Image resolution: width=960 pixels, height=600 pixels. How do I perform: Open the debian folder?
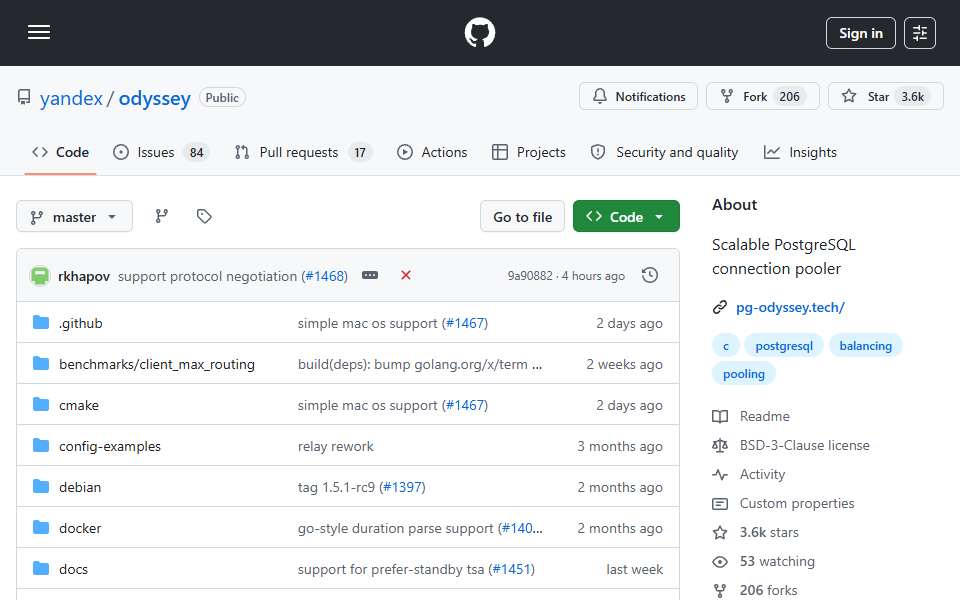point(80,487)
